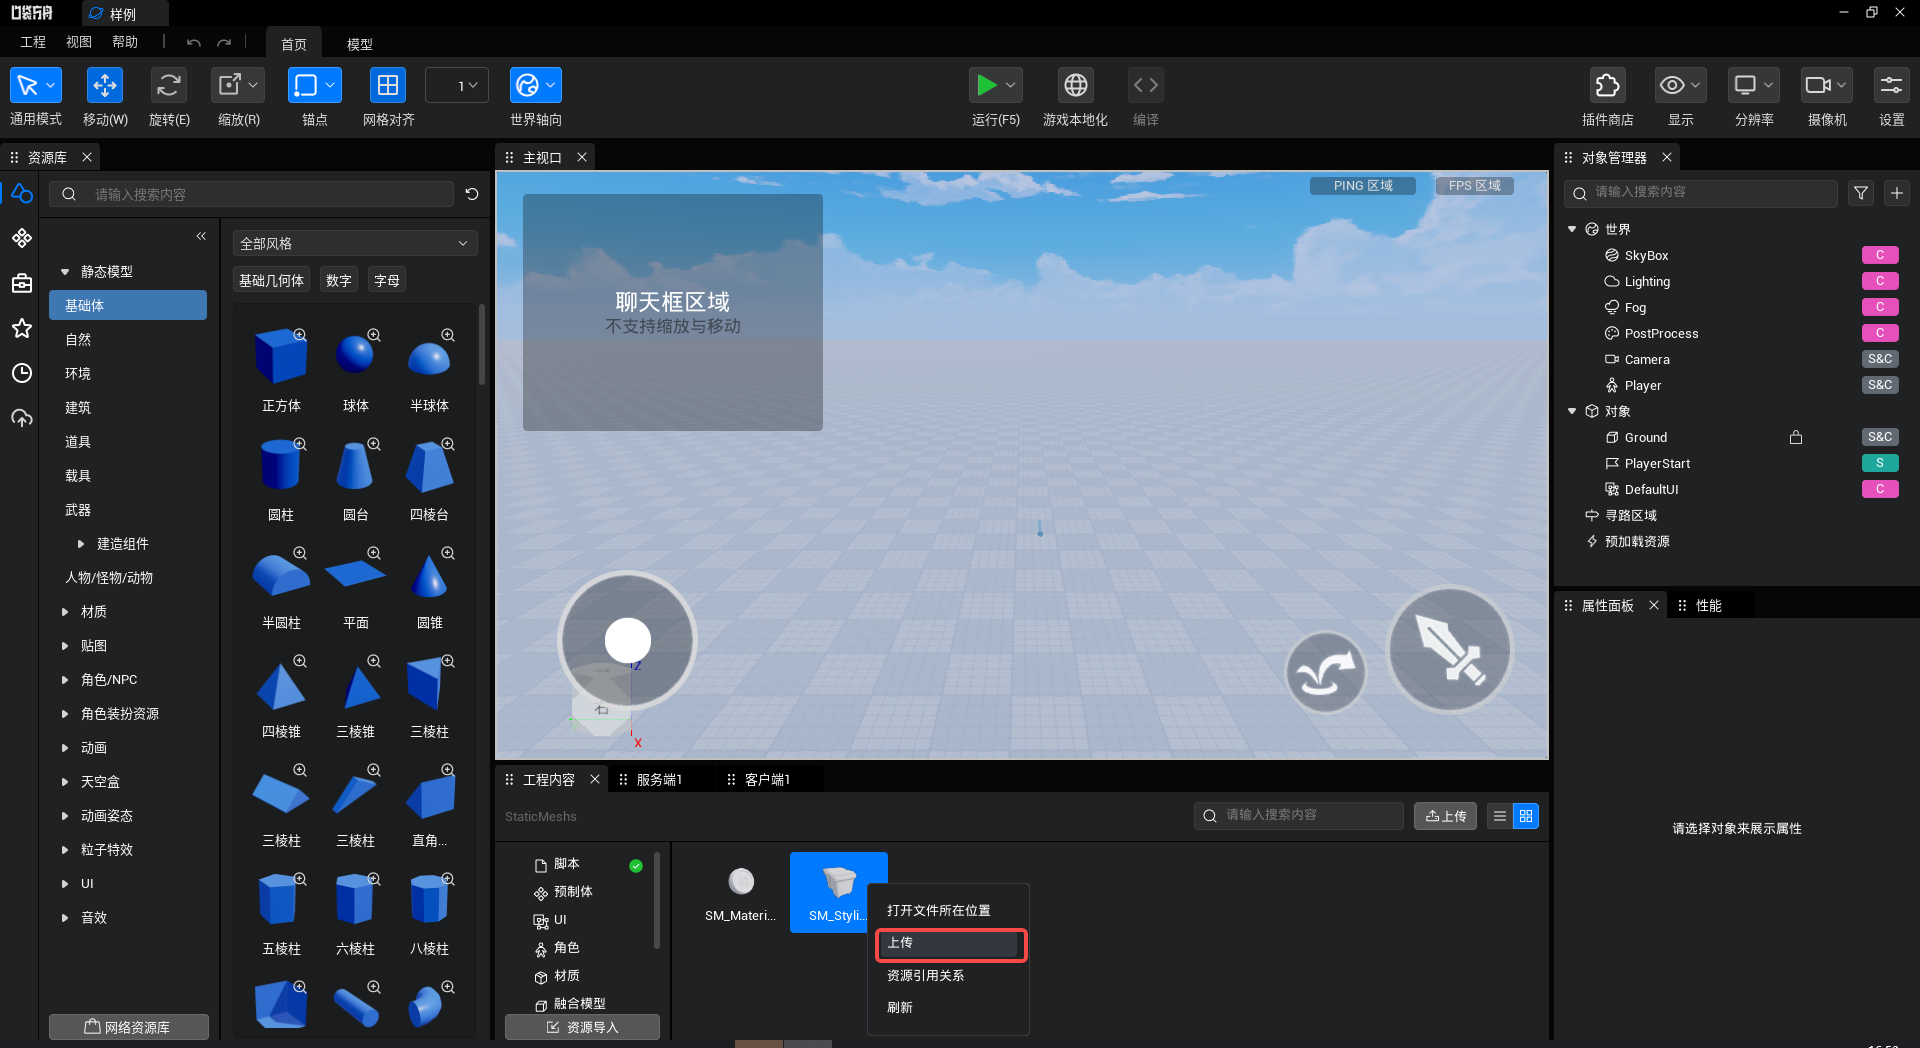Image resolution: width=1920 pixels, height=1048 pixels.
Task: Open the 网络资源库 button
Action: (128, 1027)
